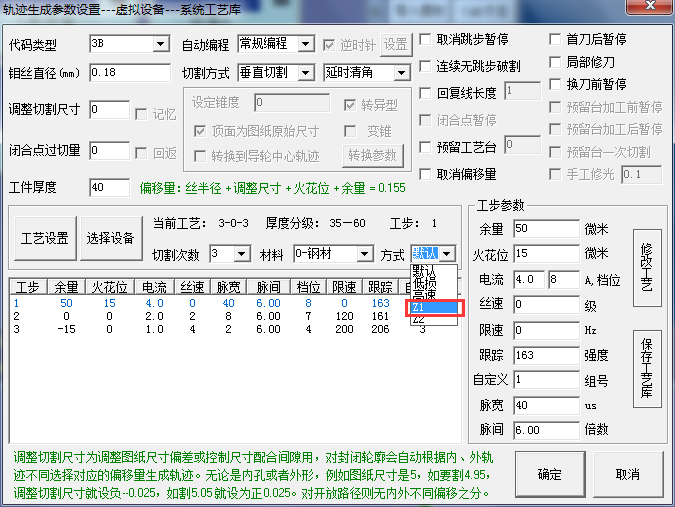The height and width of the screenshot is (507, 675).
Task: Click the 钼丝直径 input field
Action: (129, 73)
